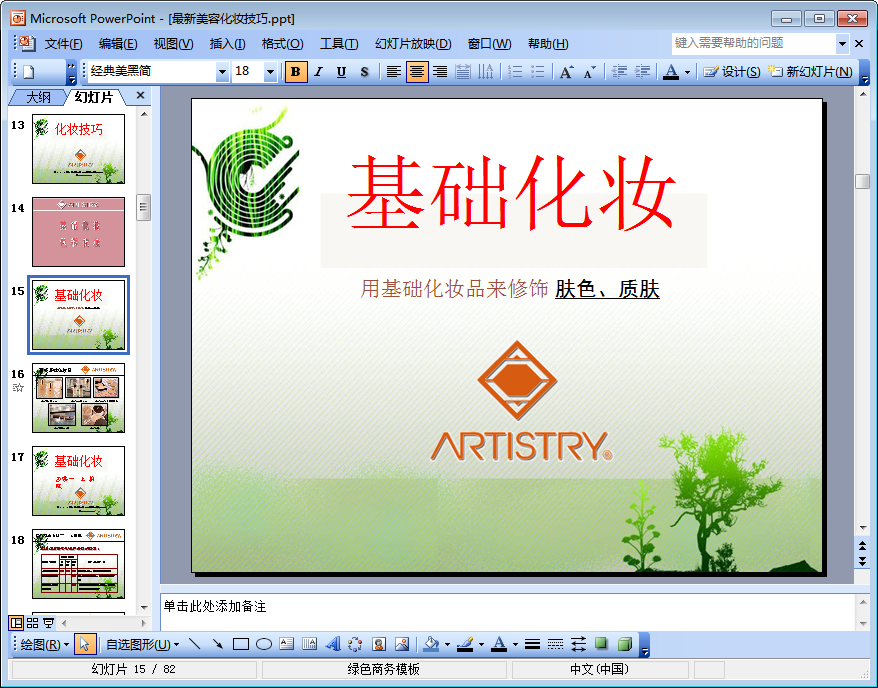Viewport: 878px width, 688px height.
Task: Insert clip art from drawing toolbar
Action: 379,644
